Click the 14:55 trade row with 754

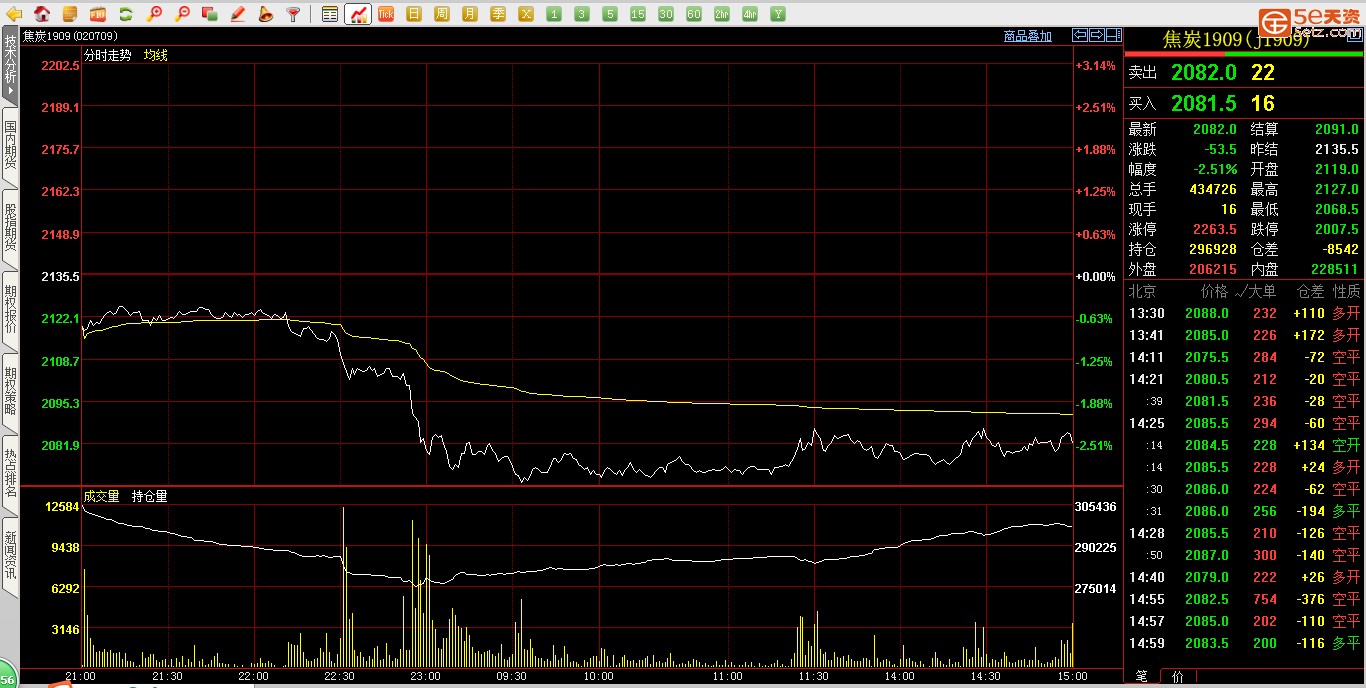(x=1244, y=599)
